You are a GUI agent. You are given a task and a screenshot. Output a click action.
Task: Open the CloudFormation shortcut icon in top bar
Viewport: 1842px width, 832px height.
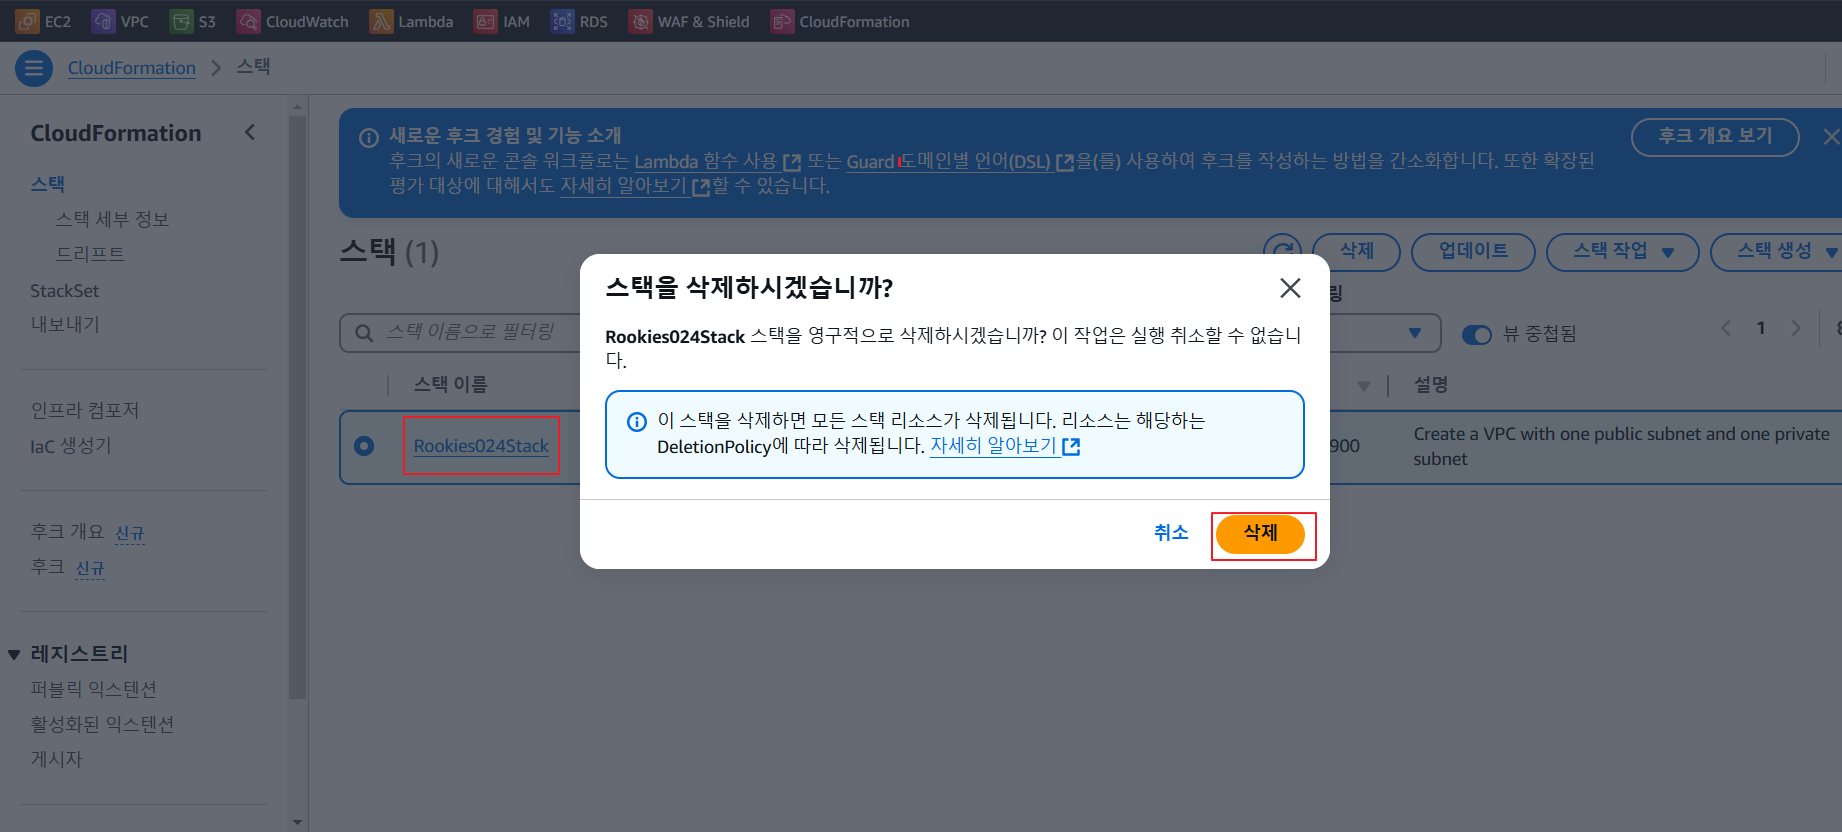click(x=782, y=21)
